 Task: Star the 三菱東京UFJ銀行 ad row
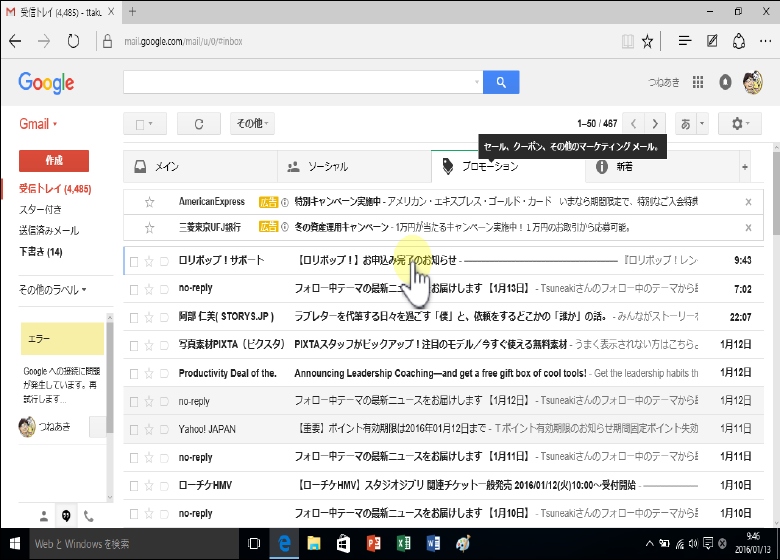(x=149, y=228)
